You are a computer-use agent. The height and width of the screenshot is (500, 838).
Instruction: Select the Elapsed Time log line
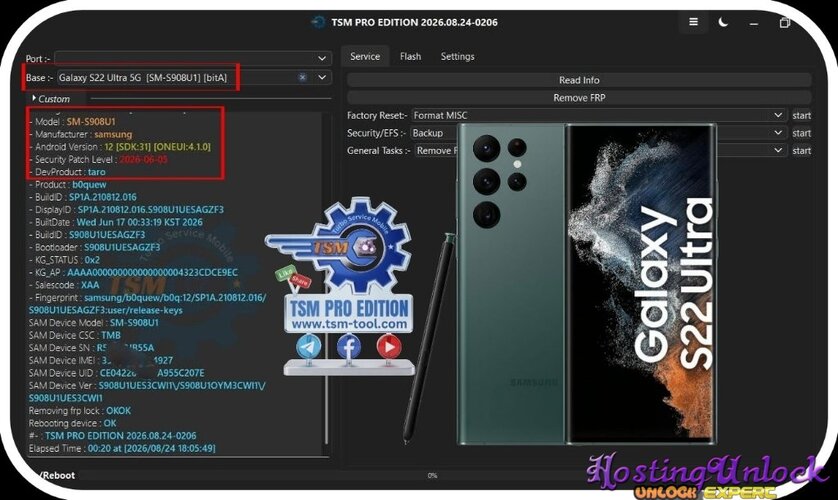pyautogui.click(x=122, y=448)
